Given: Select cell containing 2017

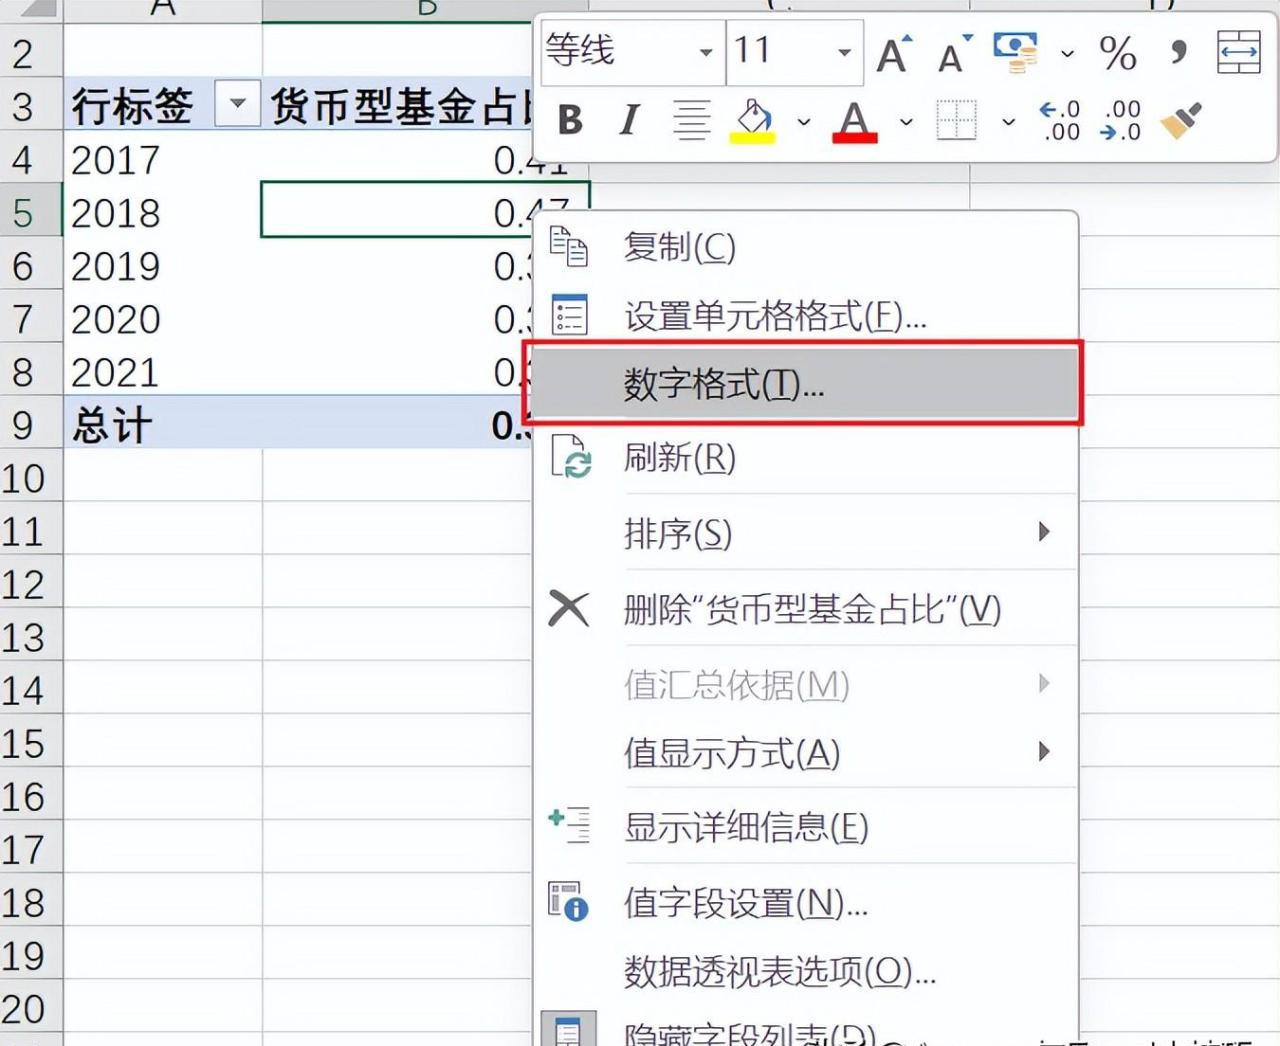Looking at the screenshot, I should pyautogui.click(x=163, y=159).
